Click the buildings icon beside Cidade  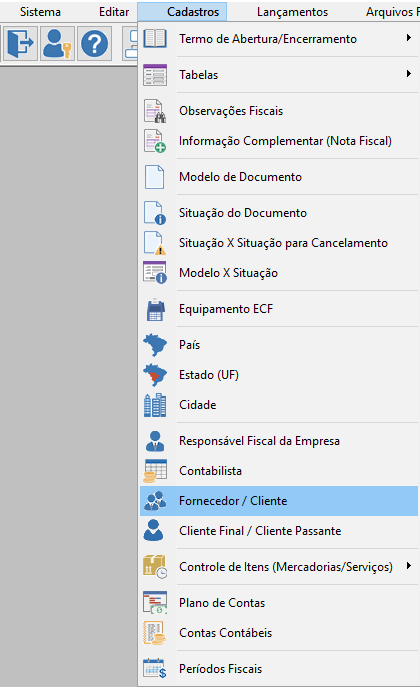pyautogui.click(x=155, y=405)
